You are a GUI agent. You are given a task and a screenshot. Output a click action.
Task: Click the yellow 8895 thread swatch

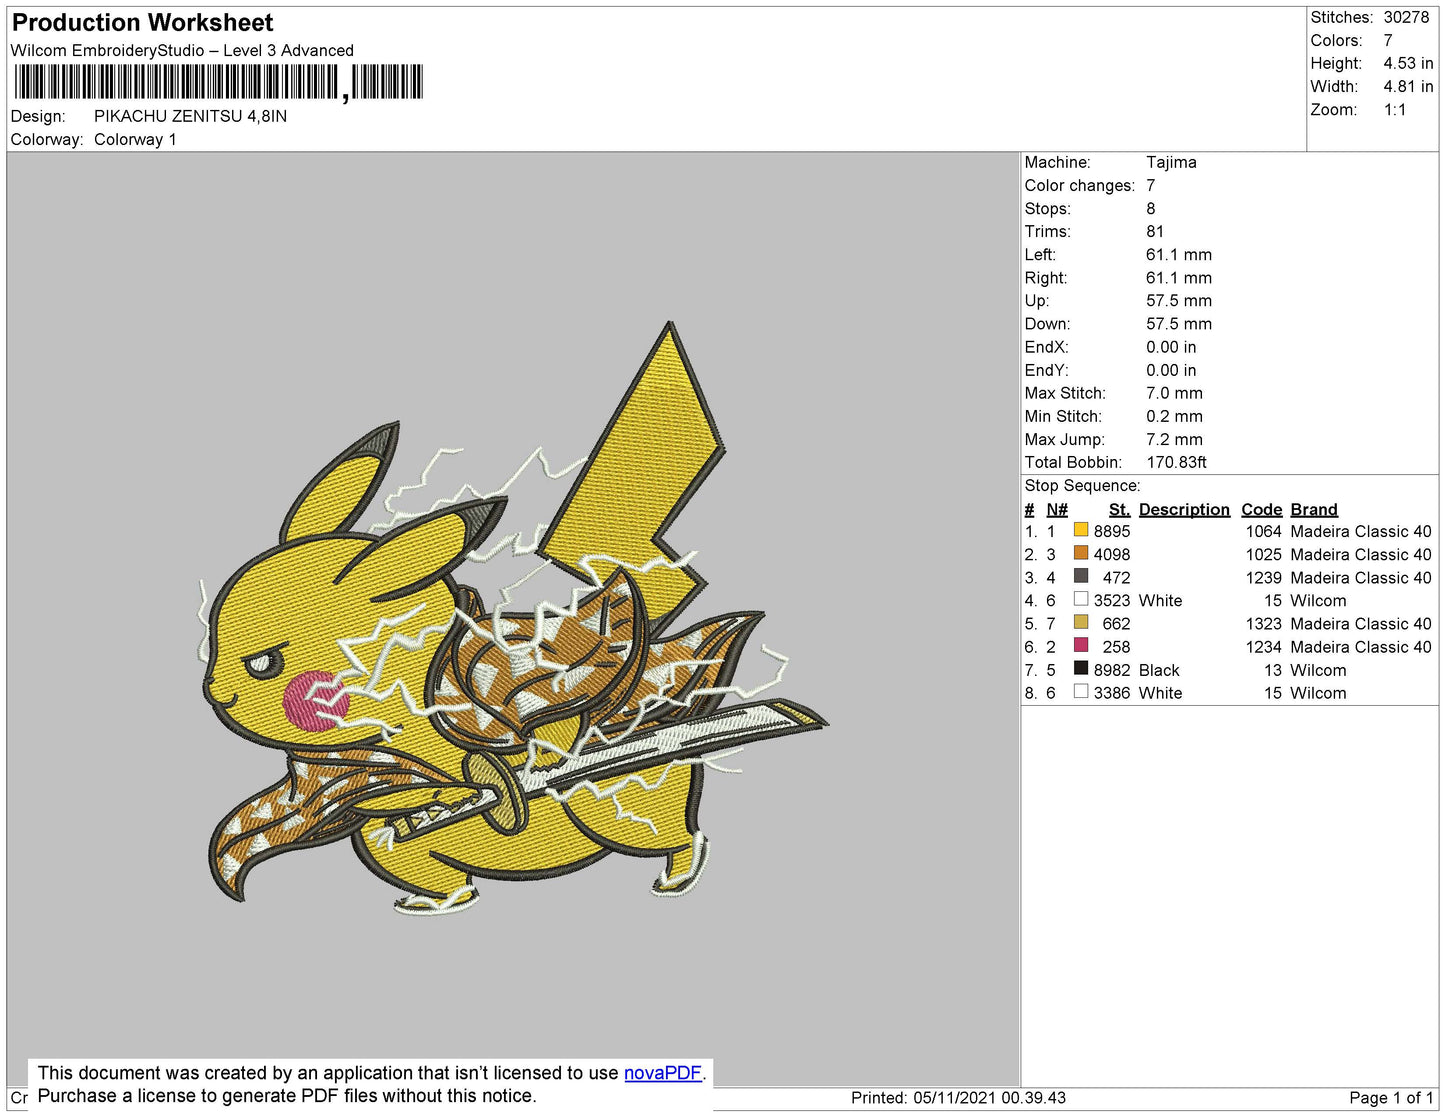coord(1080,530)
